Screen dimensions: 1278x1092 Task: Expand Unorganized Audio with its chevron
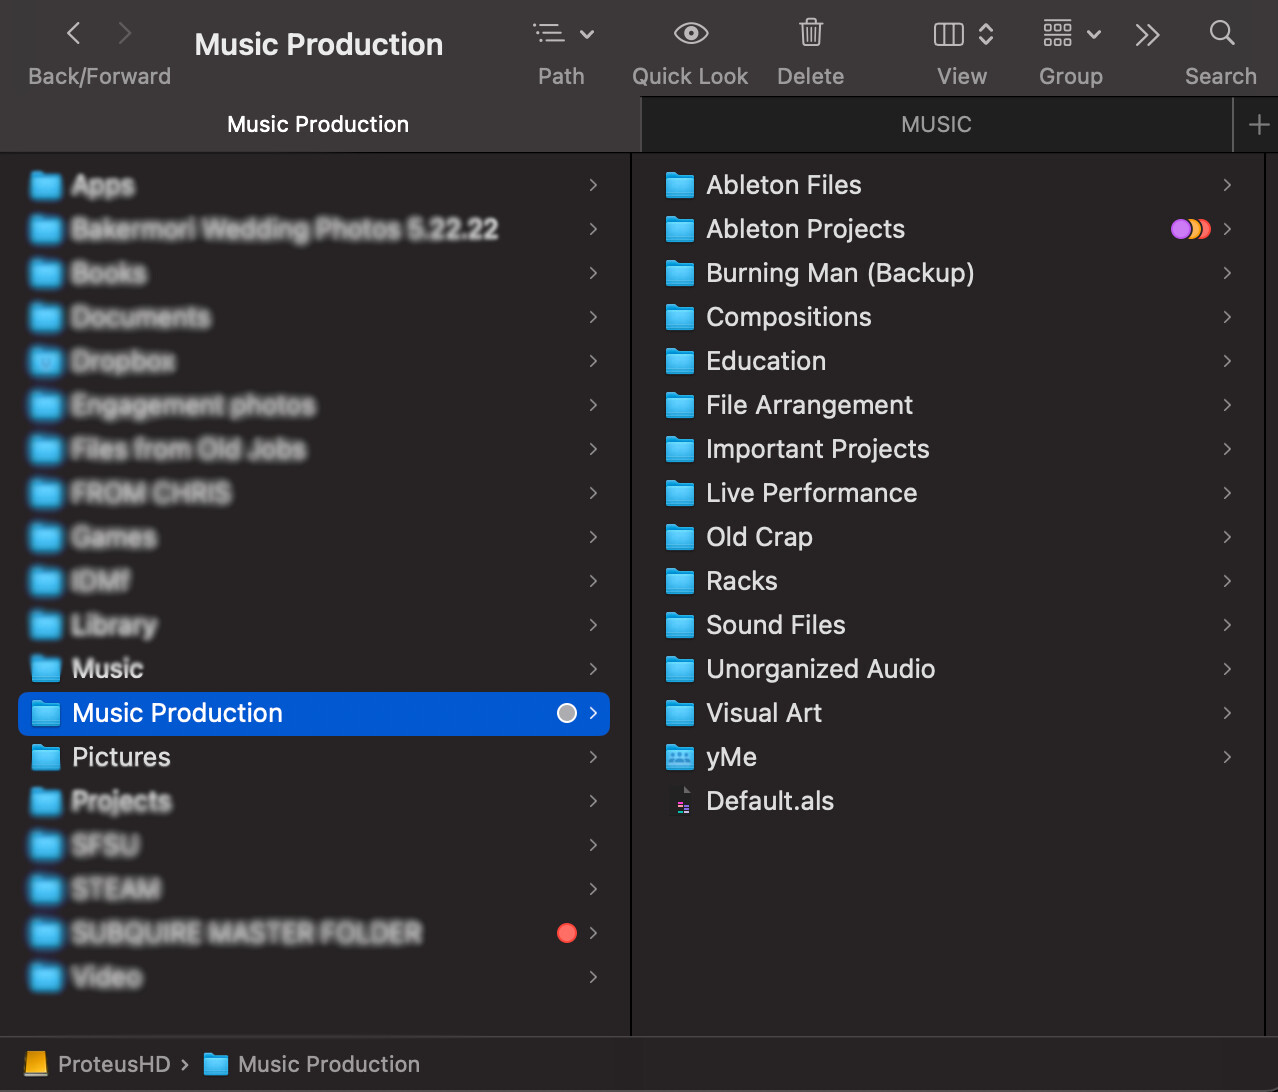[x=1227, y=669]
